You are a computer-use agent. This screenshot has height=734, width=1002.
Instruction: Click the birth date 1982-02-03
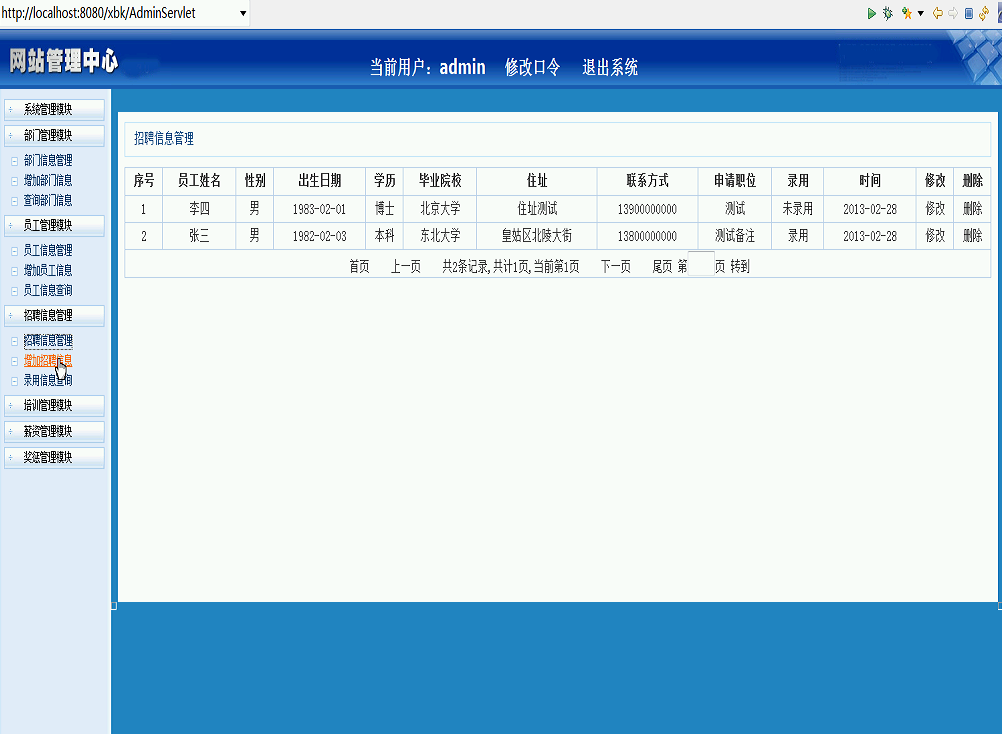[320, 237]
